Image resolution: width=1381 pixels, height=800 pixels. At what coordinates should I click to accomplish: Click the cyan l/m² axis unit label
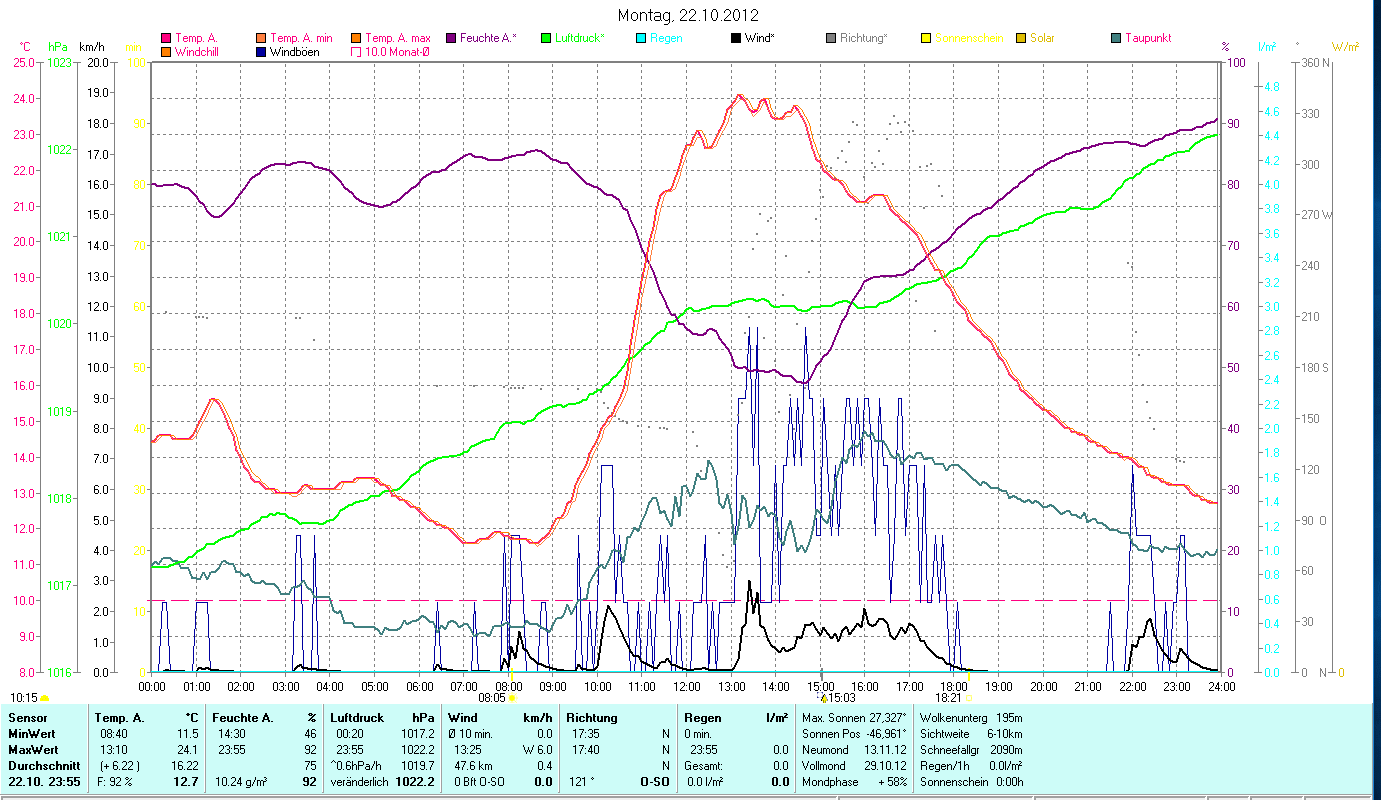pyautogui.click(x=1266, y=47)
